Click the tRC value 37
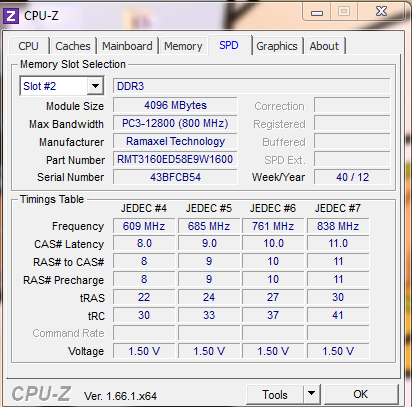Image resolution: width=412 pixels, height=407 pixels. (x=273, y=315)
